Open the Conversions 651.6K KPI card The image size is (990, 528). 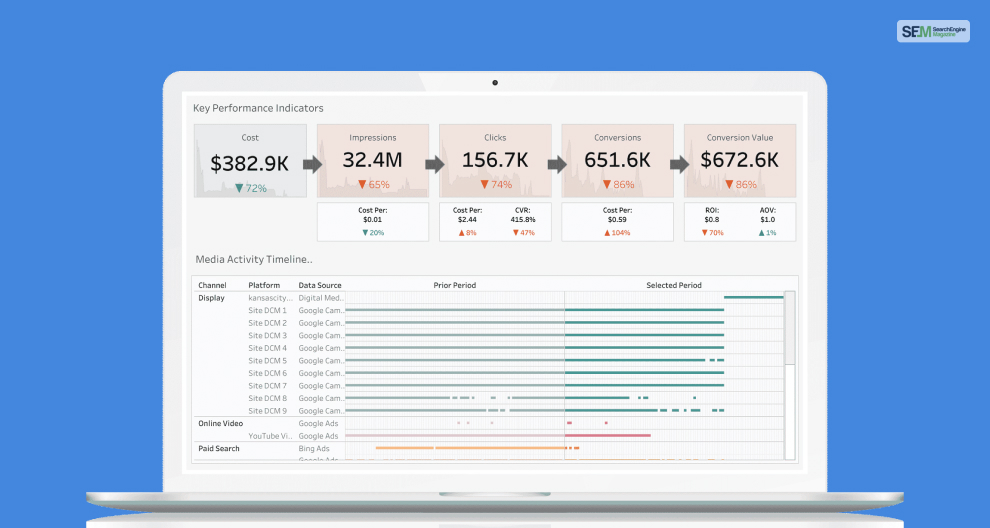click(x=617, y=161)
